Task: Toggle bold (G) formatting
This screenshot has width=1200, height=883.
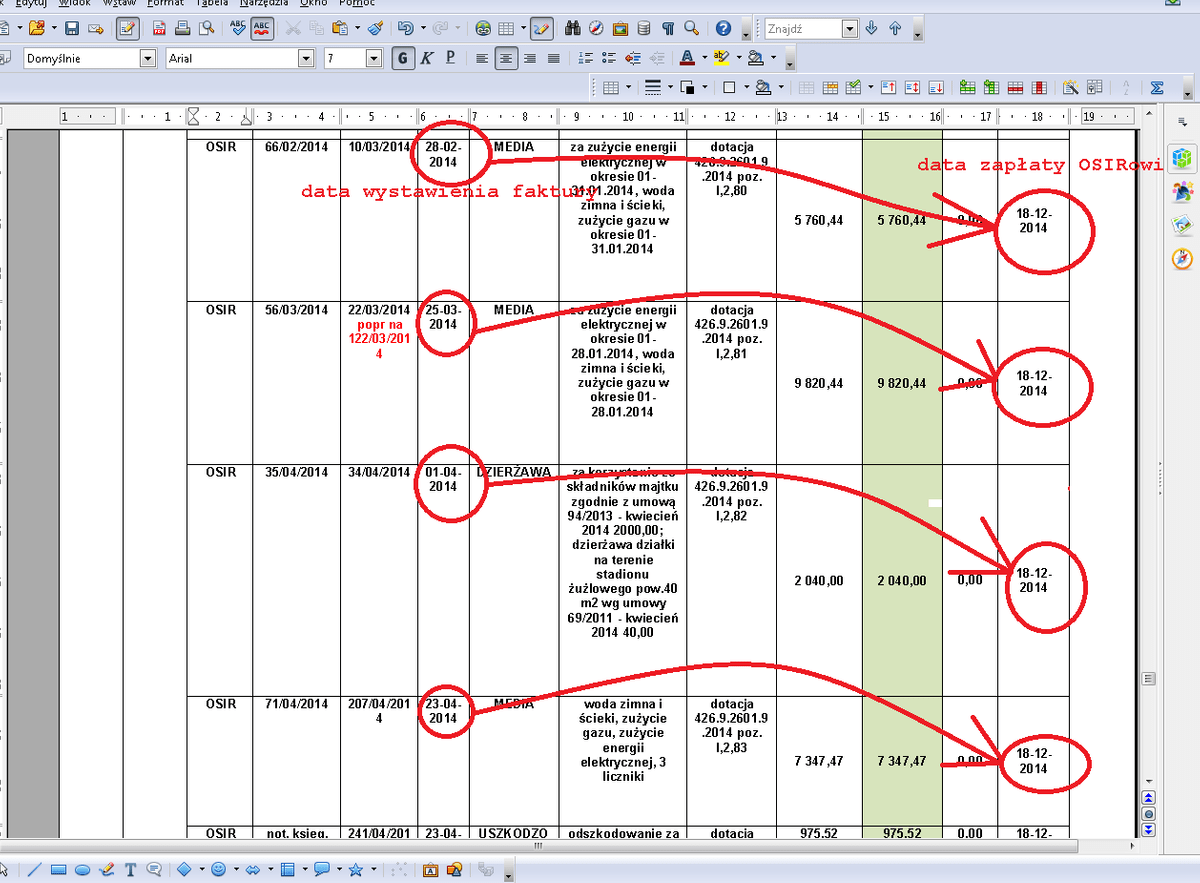Action: tap(403, 58)
